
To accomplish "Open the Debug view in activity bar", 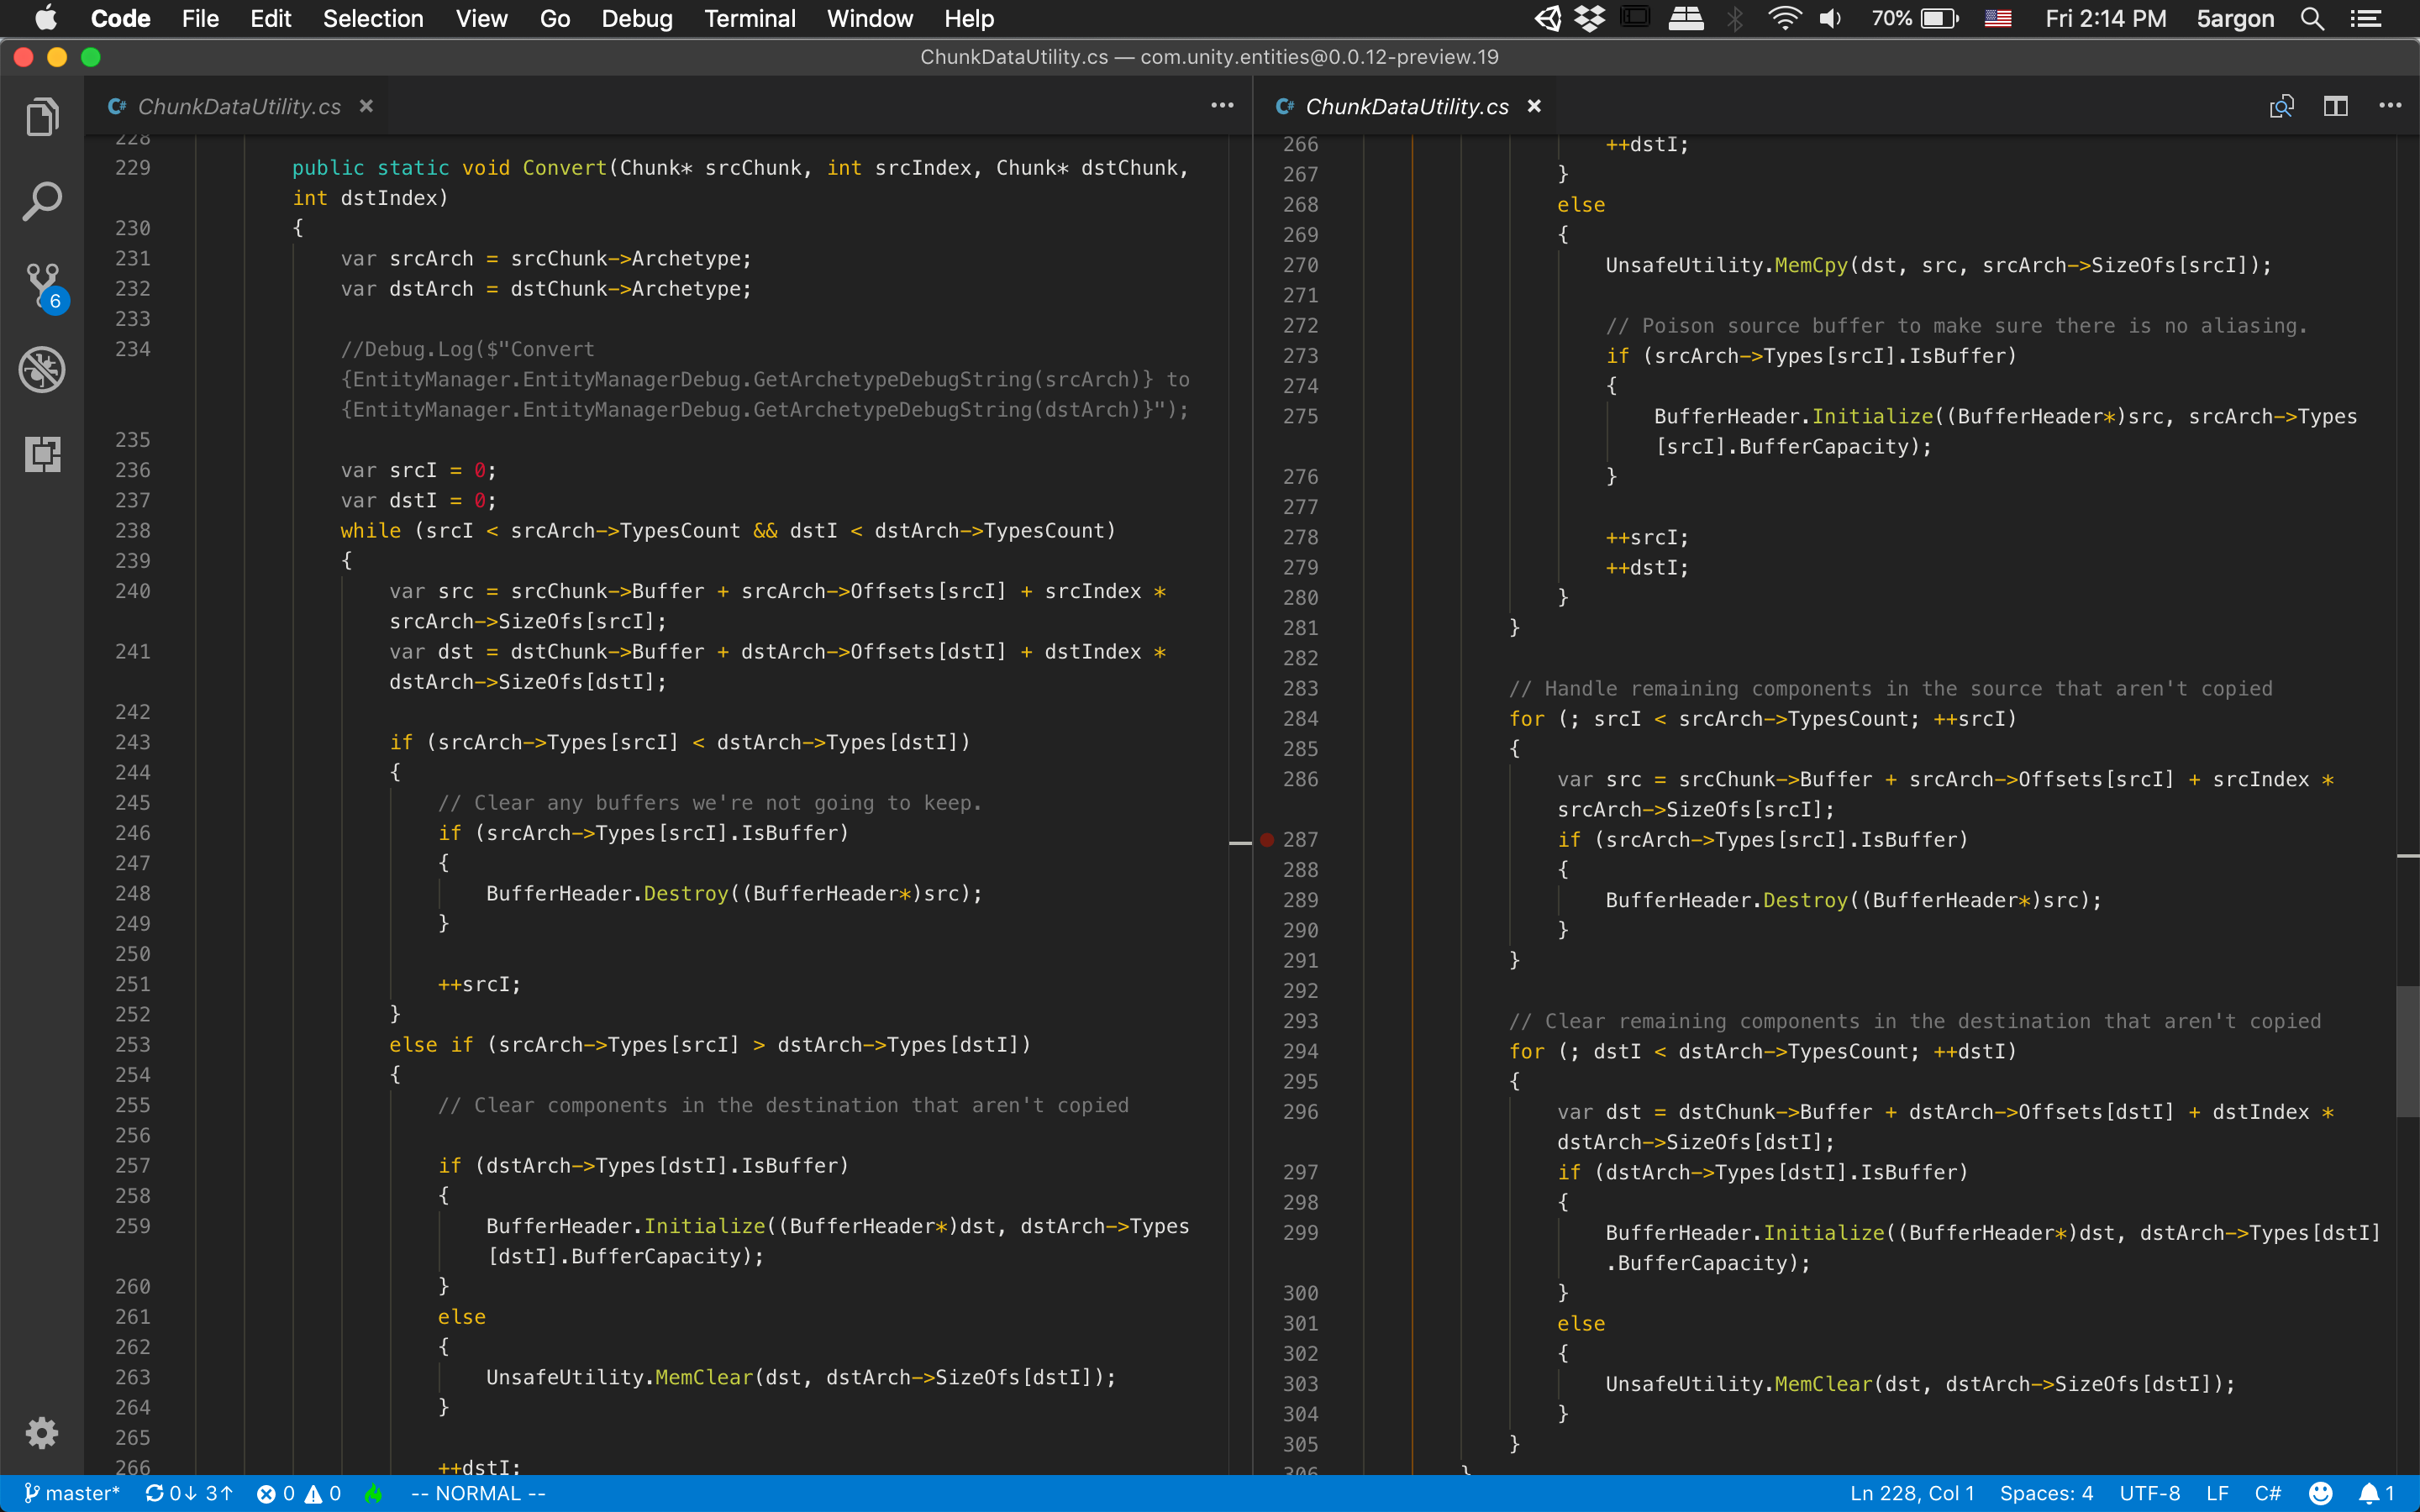I will [x=42, y=370].
